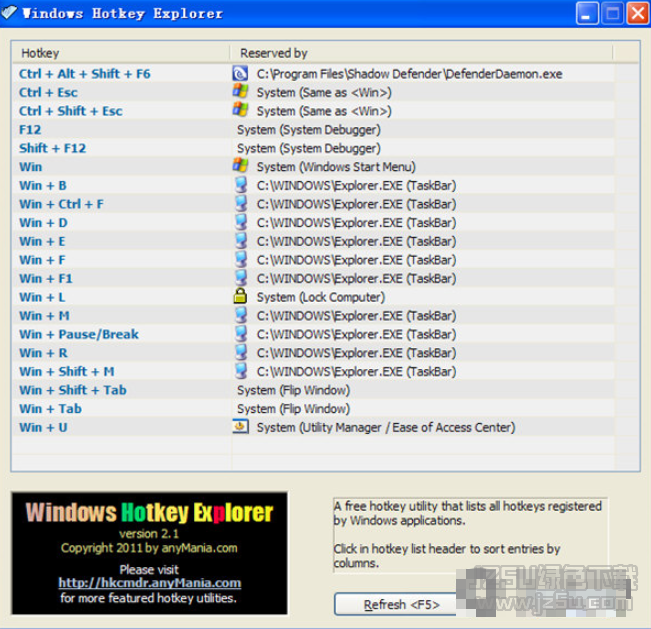
Task: Click padlock icon in Lock Computer row
Action: point(240,296)
